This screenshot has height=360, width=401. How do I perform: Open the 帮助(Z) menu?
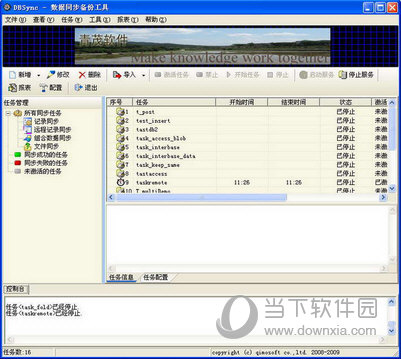click(x=156, y=20)
